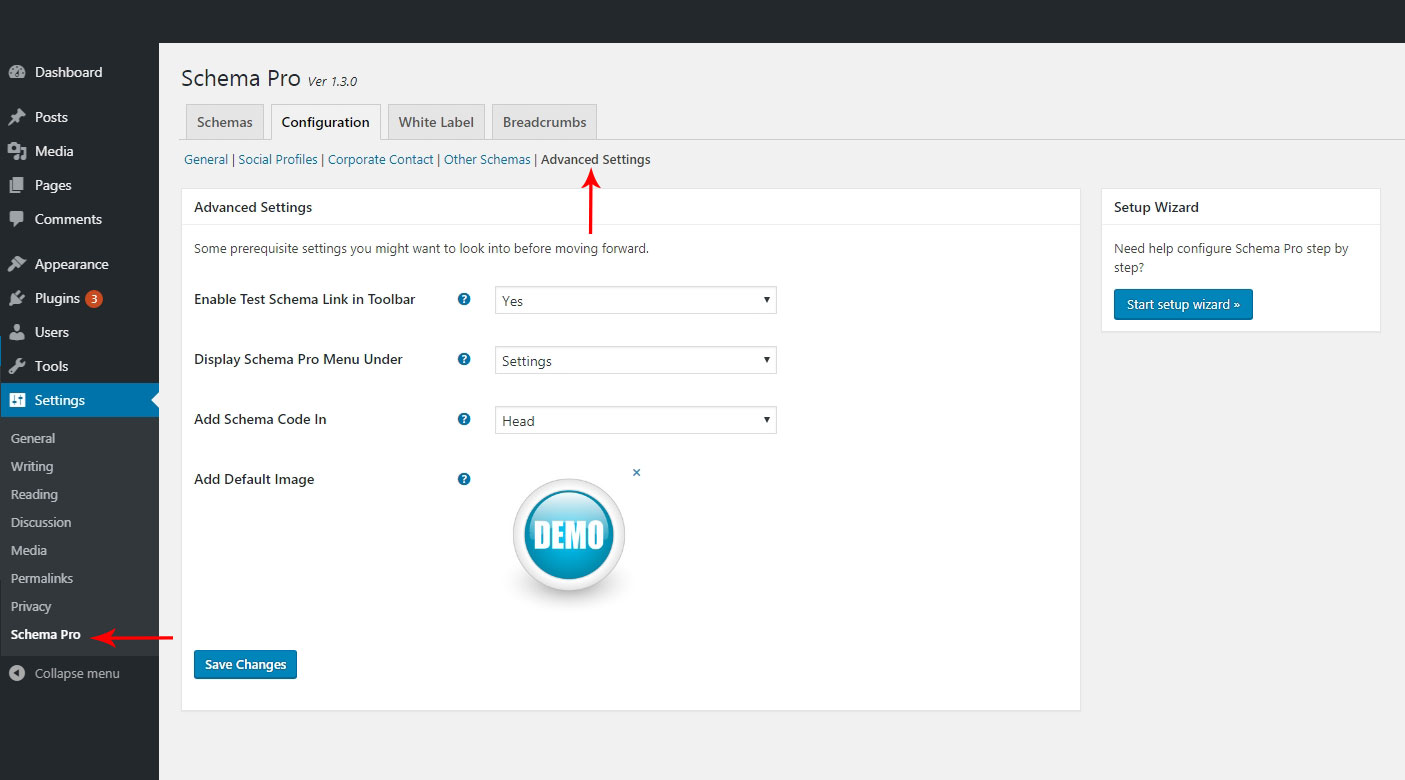This screenshot has width=1405, height=780.
Task: Click help icon beside Add Schema Code In
Action: [464, 419]
